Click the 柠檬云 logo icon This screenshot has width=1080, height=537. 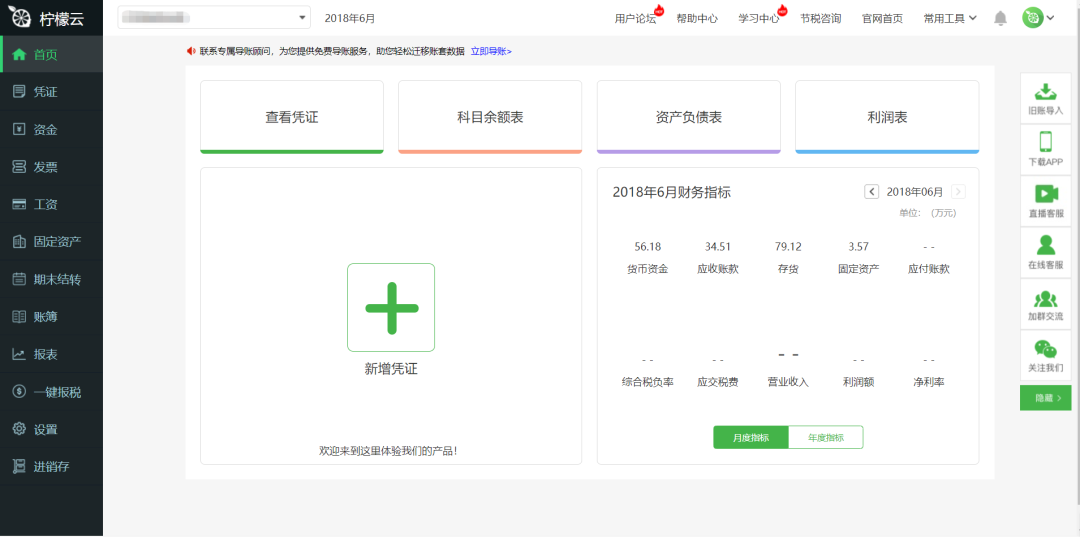coord(22,18)
